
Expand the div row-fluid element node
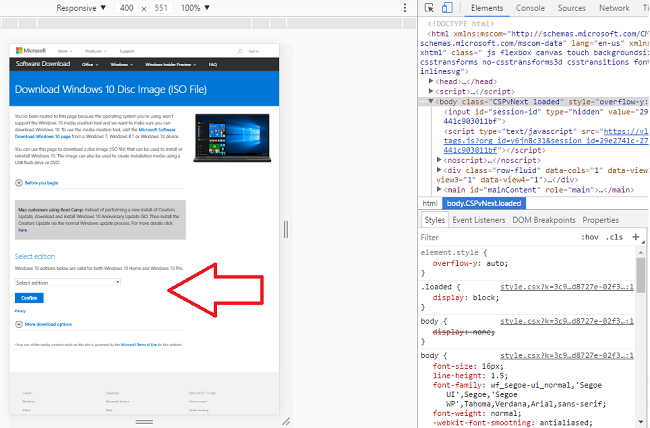(x=439, y=170)
